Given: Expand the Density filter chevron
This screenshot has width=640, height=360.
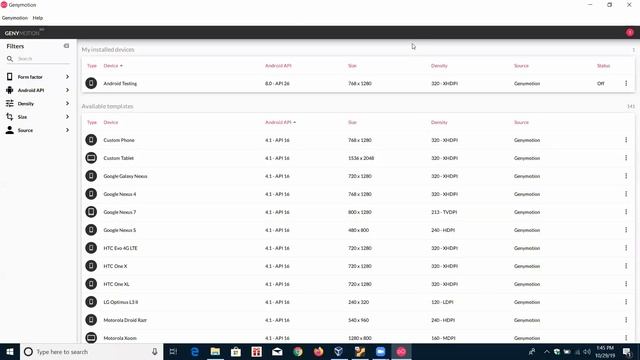Looking at the screenshot, I should click(67, 103).
